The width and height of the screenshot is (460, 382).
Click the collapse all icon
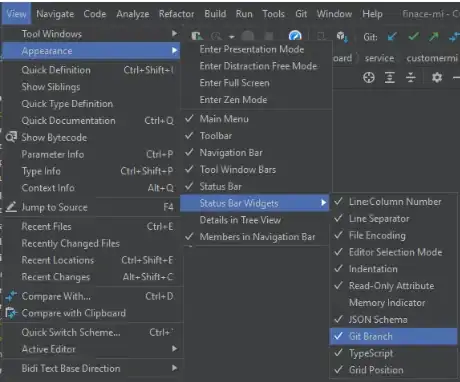[411, 78]
